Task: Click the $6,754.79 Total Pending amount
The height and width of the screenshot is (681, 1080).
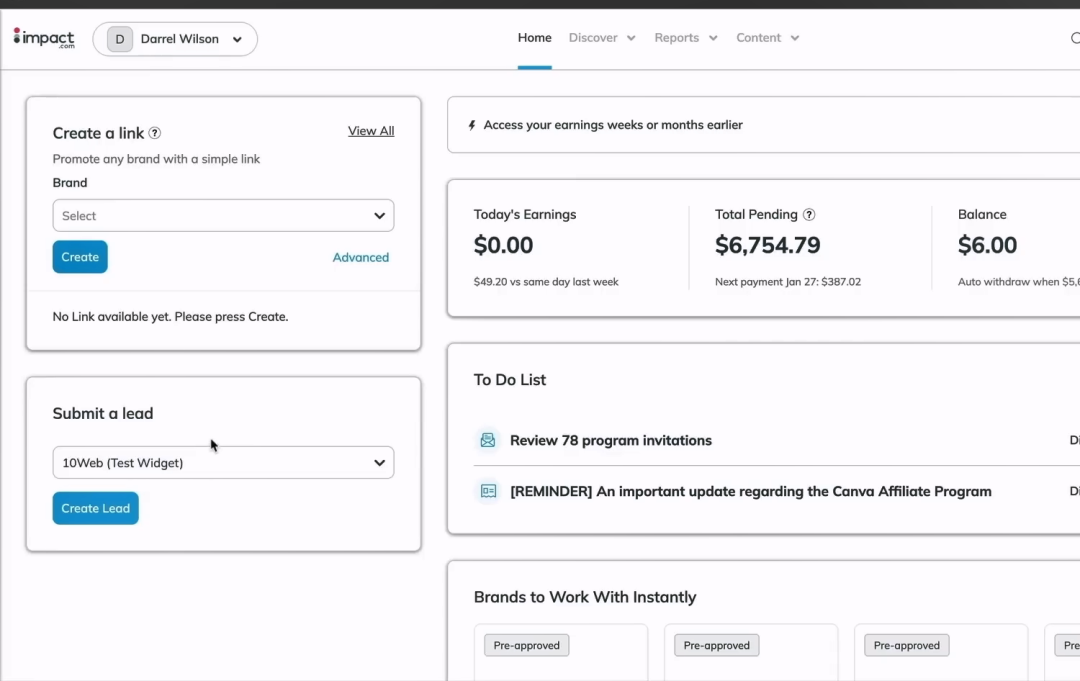Action: click(x=768, y=245)
